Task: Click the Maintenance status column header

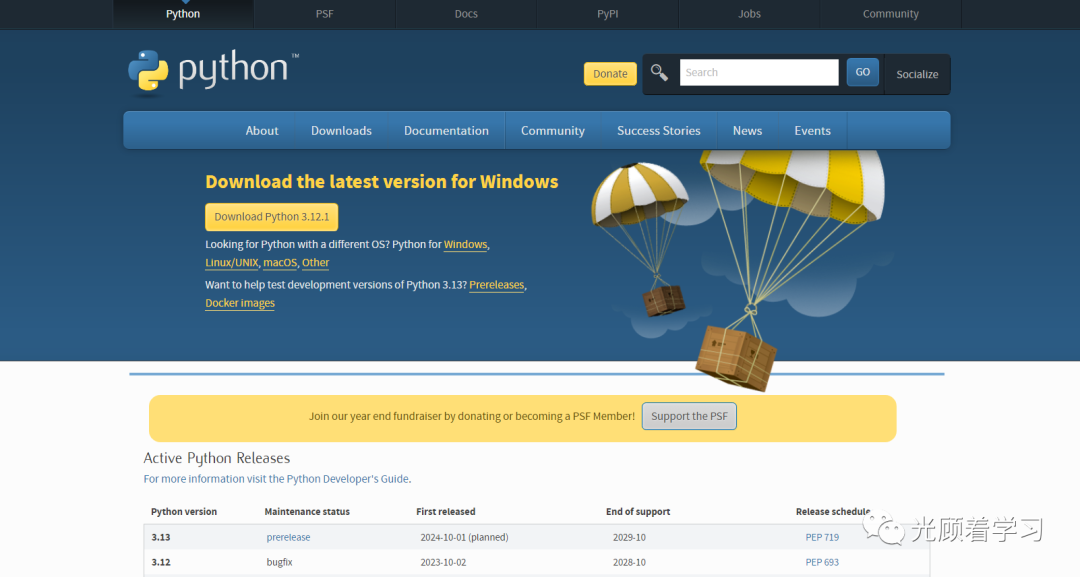Action: coord(307,512)
